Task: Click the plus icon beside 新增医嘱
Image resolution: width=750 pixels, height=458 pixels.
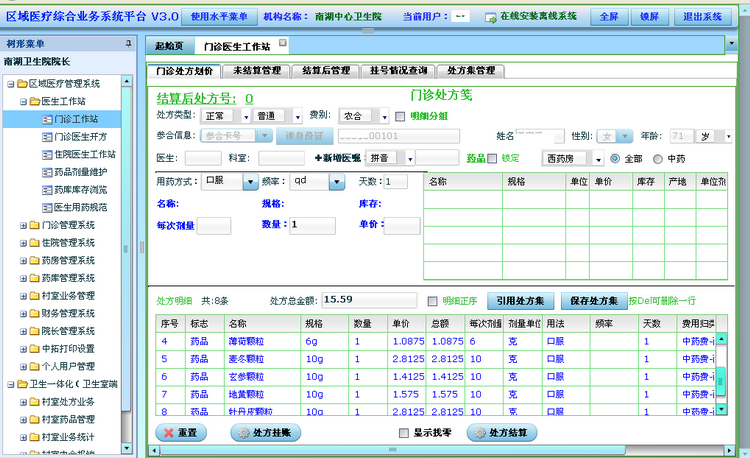Action: click(x=318, y=158)
